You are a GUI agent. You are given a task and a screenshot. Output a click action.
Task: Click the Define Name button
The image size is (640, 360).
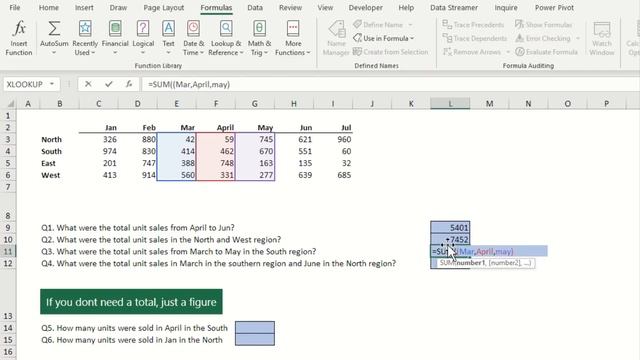coord(379,24)
